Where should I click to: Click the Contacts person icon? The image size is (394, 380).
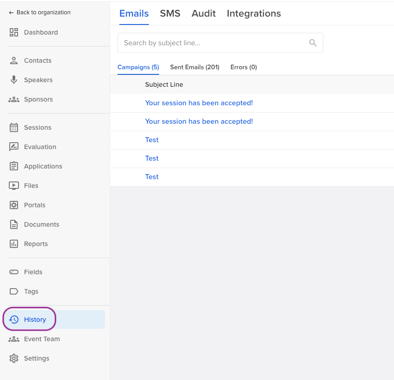point(14,60)
